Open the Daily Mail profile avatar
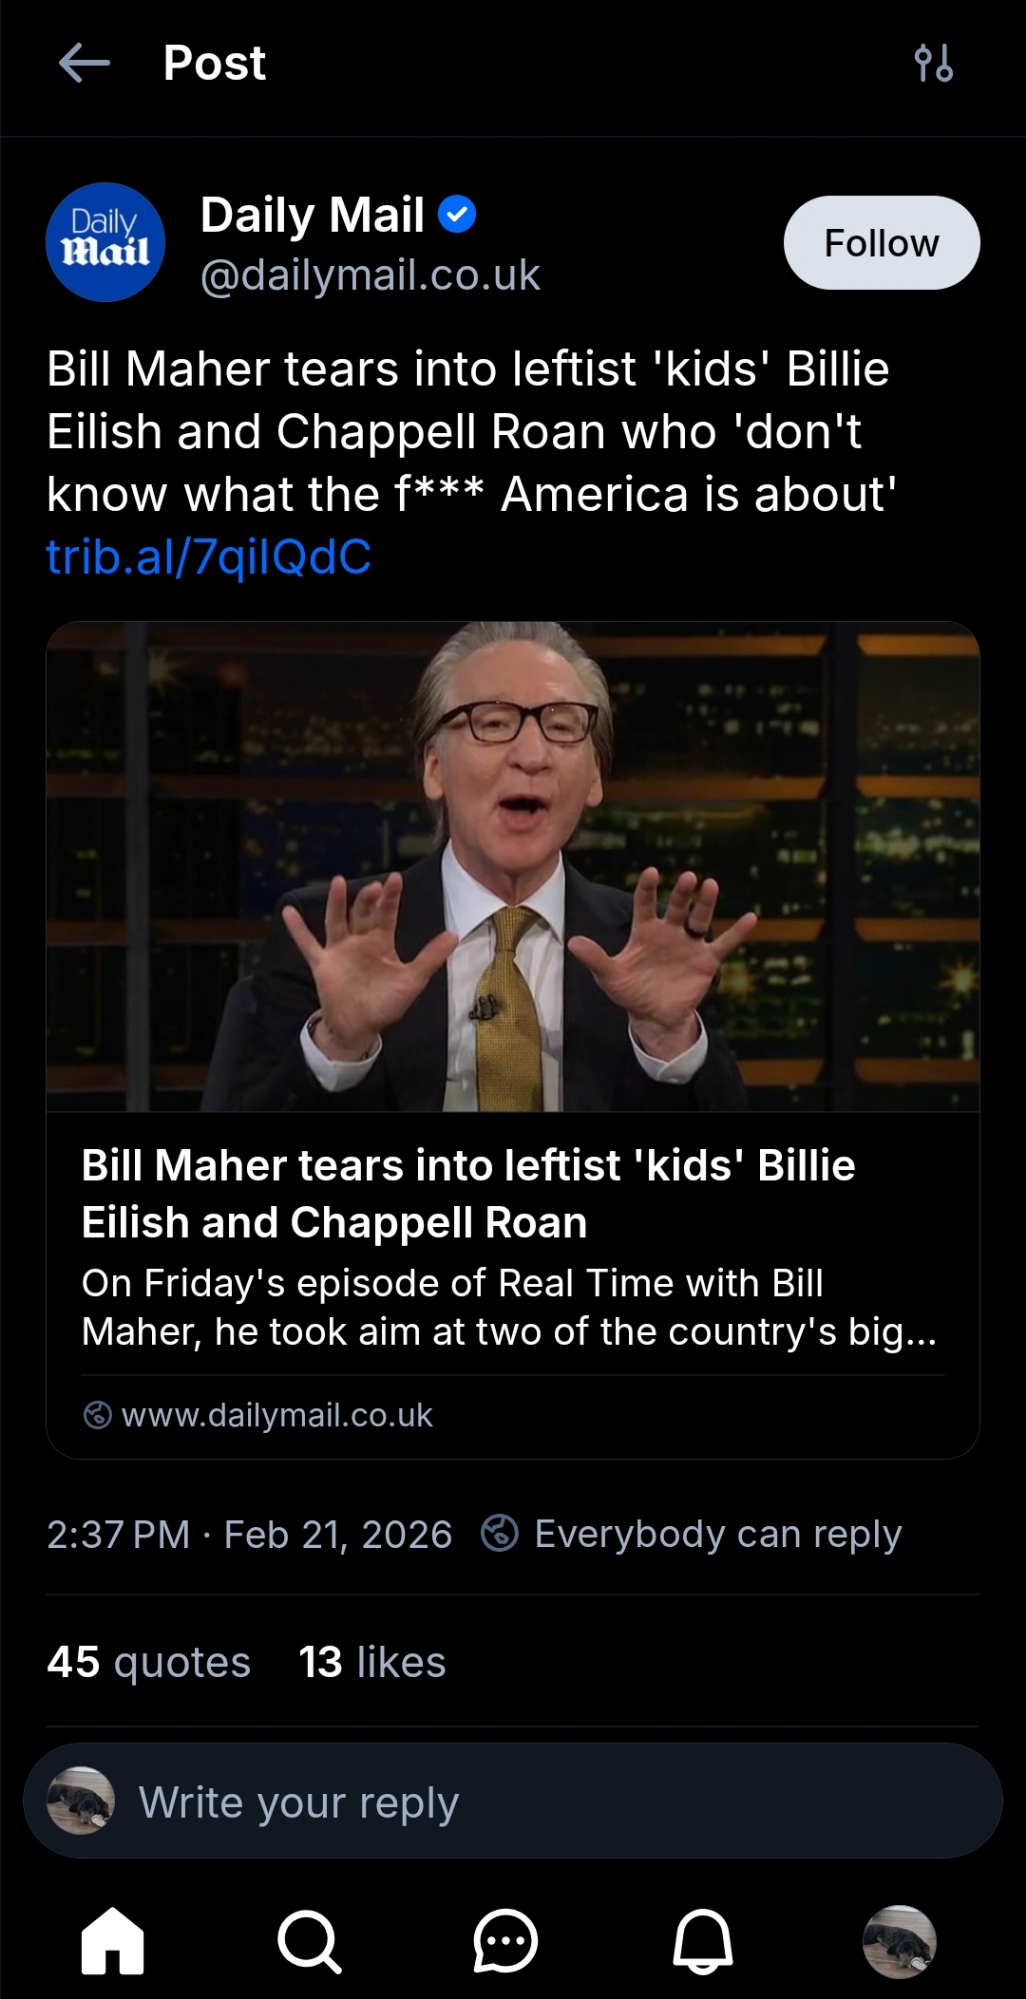The height and width of the screenshot is (1999, 1026). point(105,242)
